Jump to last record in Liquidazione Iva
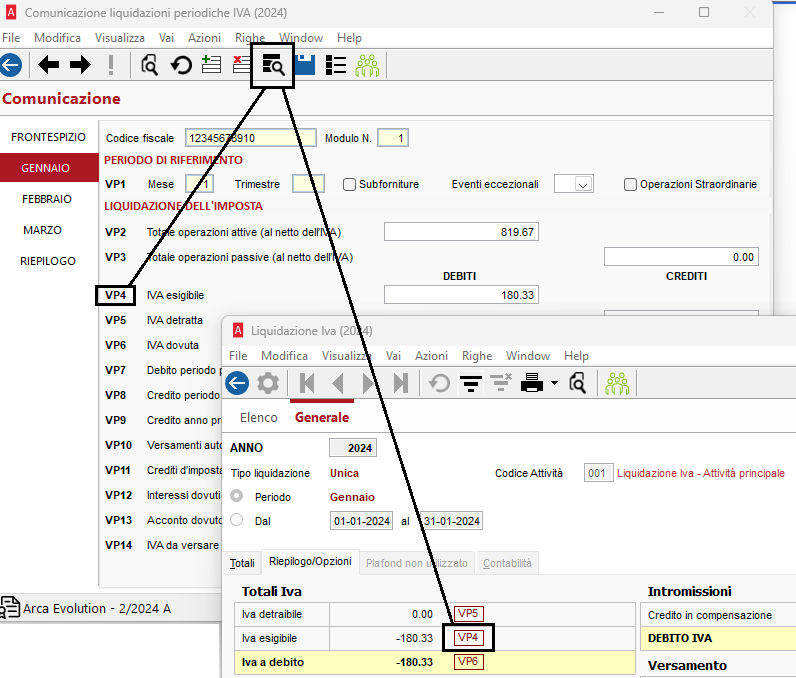This screenshot has width=796, height=678. [x=401, y=383]
